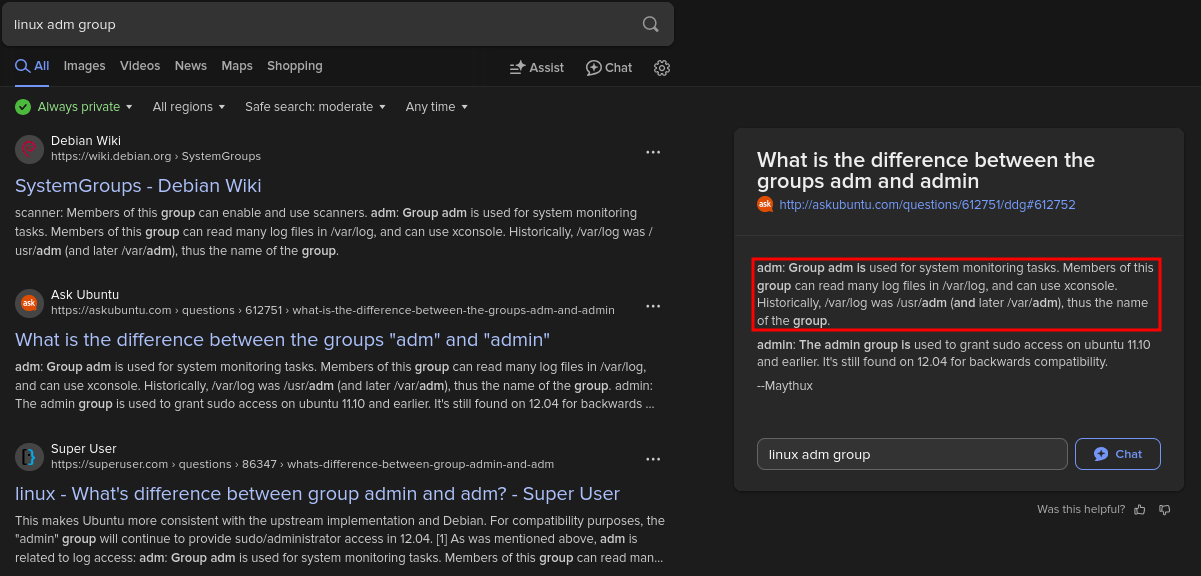The image size is (1201, 576).
Task: Switch to the News tab
Action: (x=191, y=66)
